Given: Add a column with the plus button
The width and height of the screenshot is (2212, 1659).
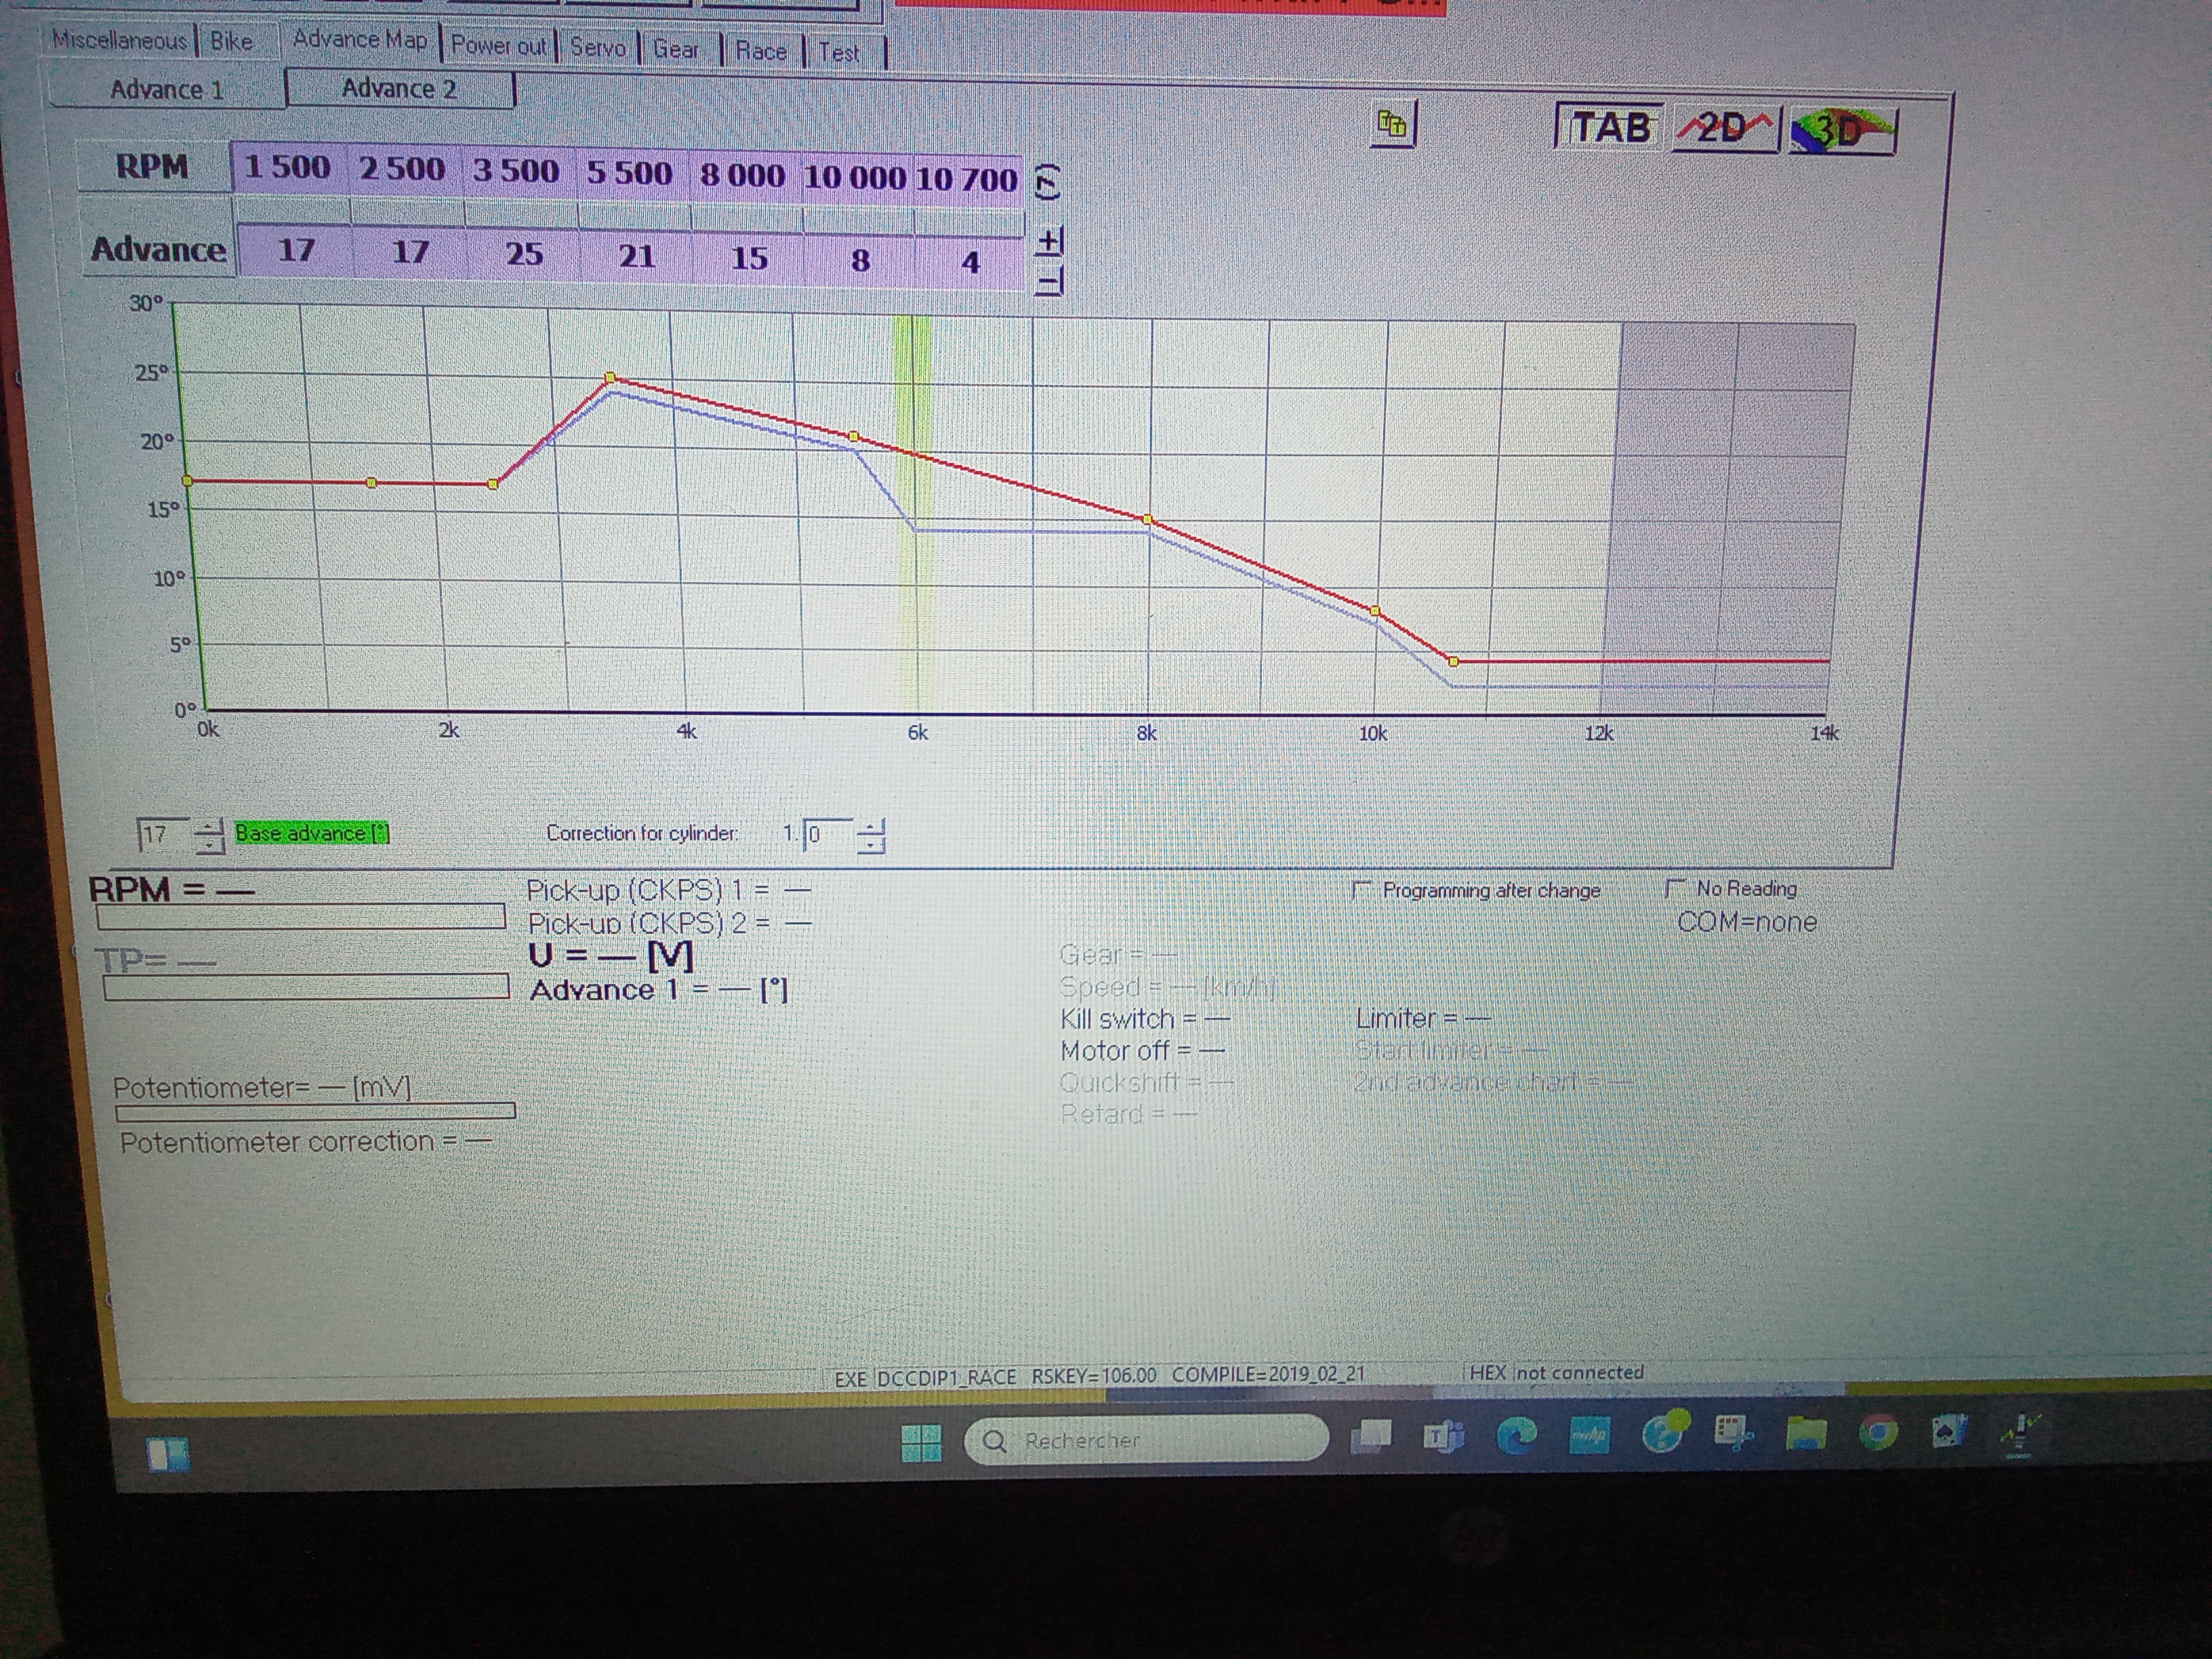Looking at the screenshot, I should coord(1049,241).
